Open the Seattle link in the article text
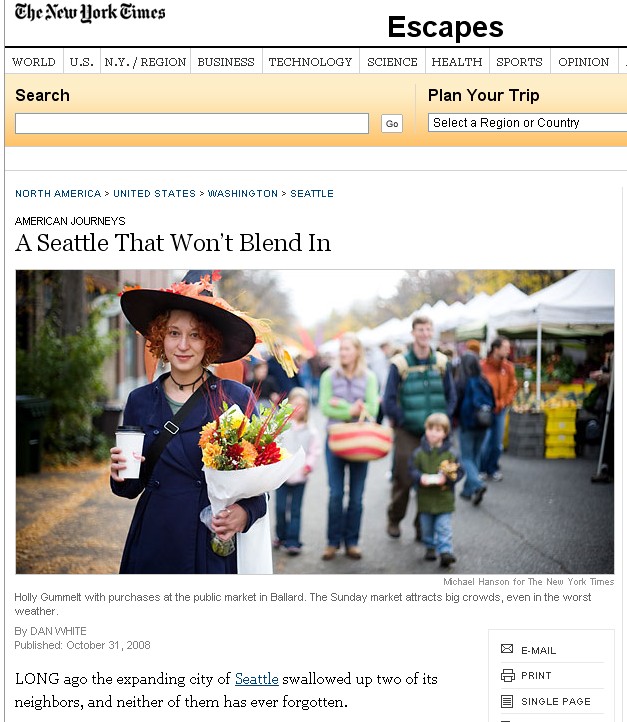 256,679
